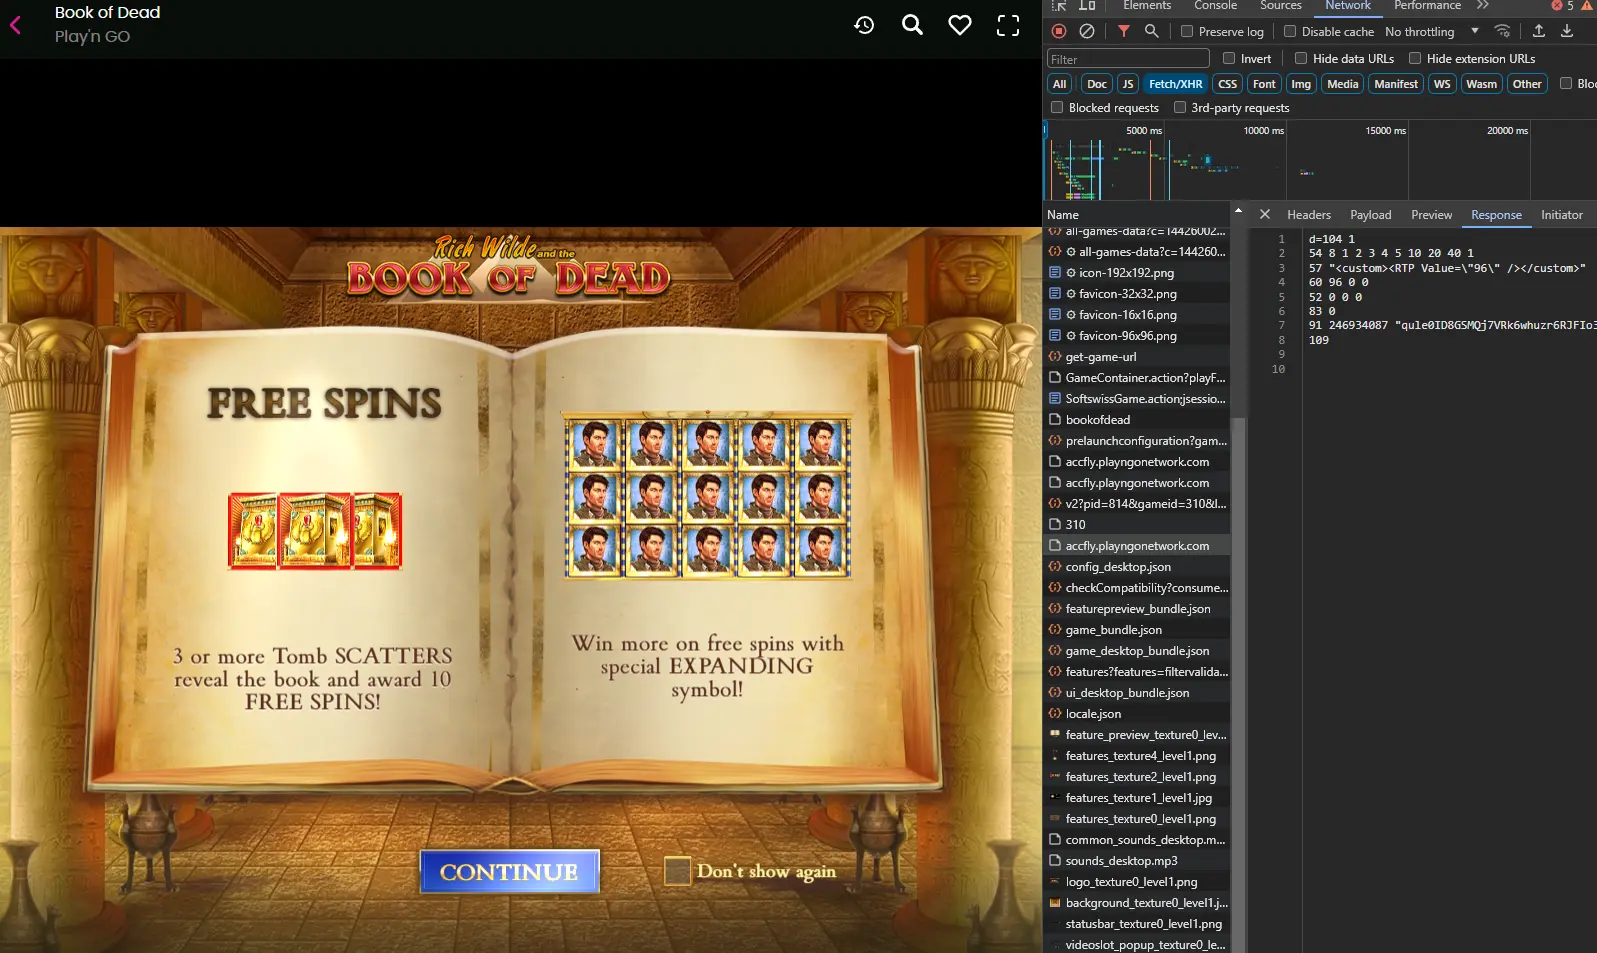Screen dimensions: 1597x953
Task: Toggle the device toolbar icon in DevTools
Action: pyautogui.click(x=1087, y=6)
